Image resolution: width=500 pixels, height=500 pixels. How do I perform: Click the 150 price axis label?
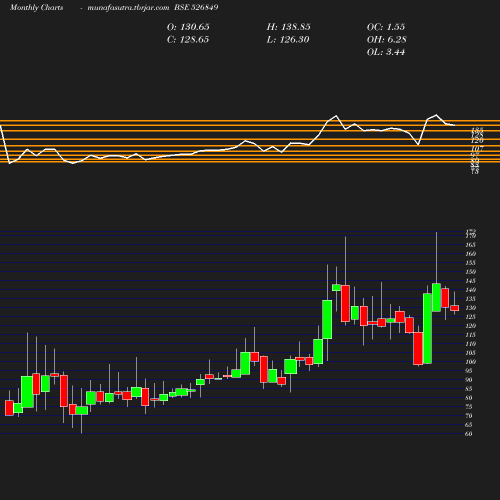[x=470, y=272]
